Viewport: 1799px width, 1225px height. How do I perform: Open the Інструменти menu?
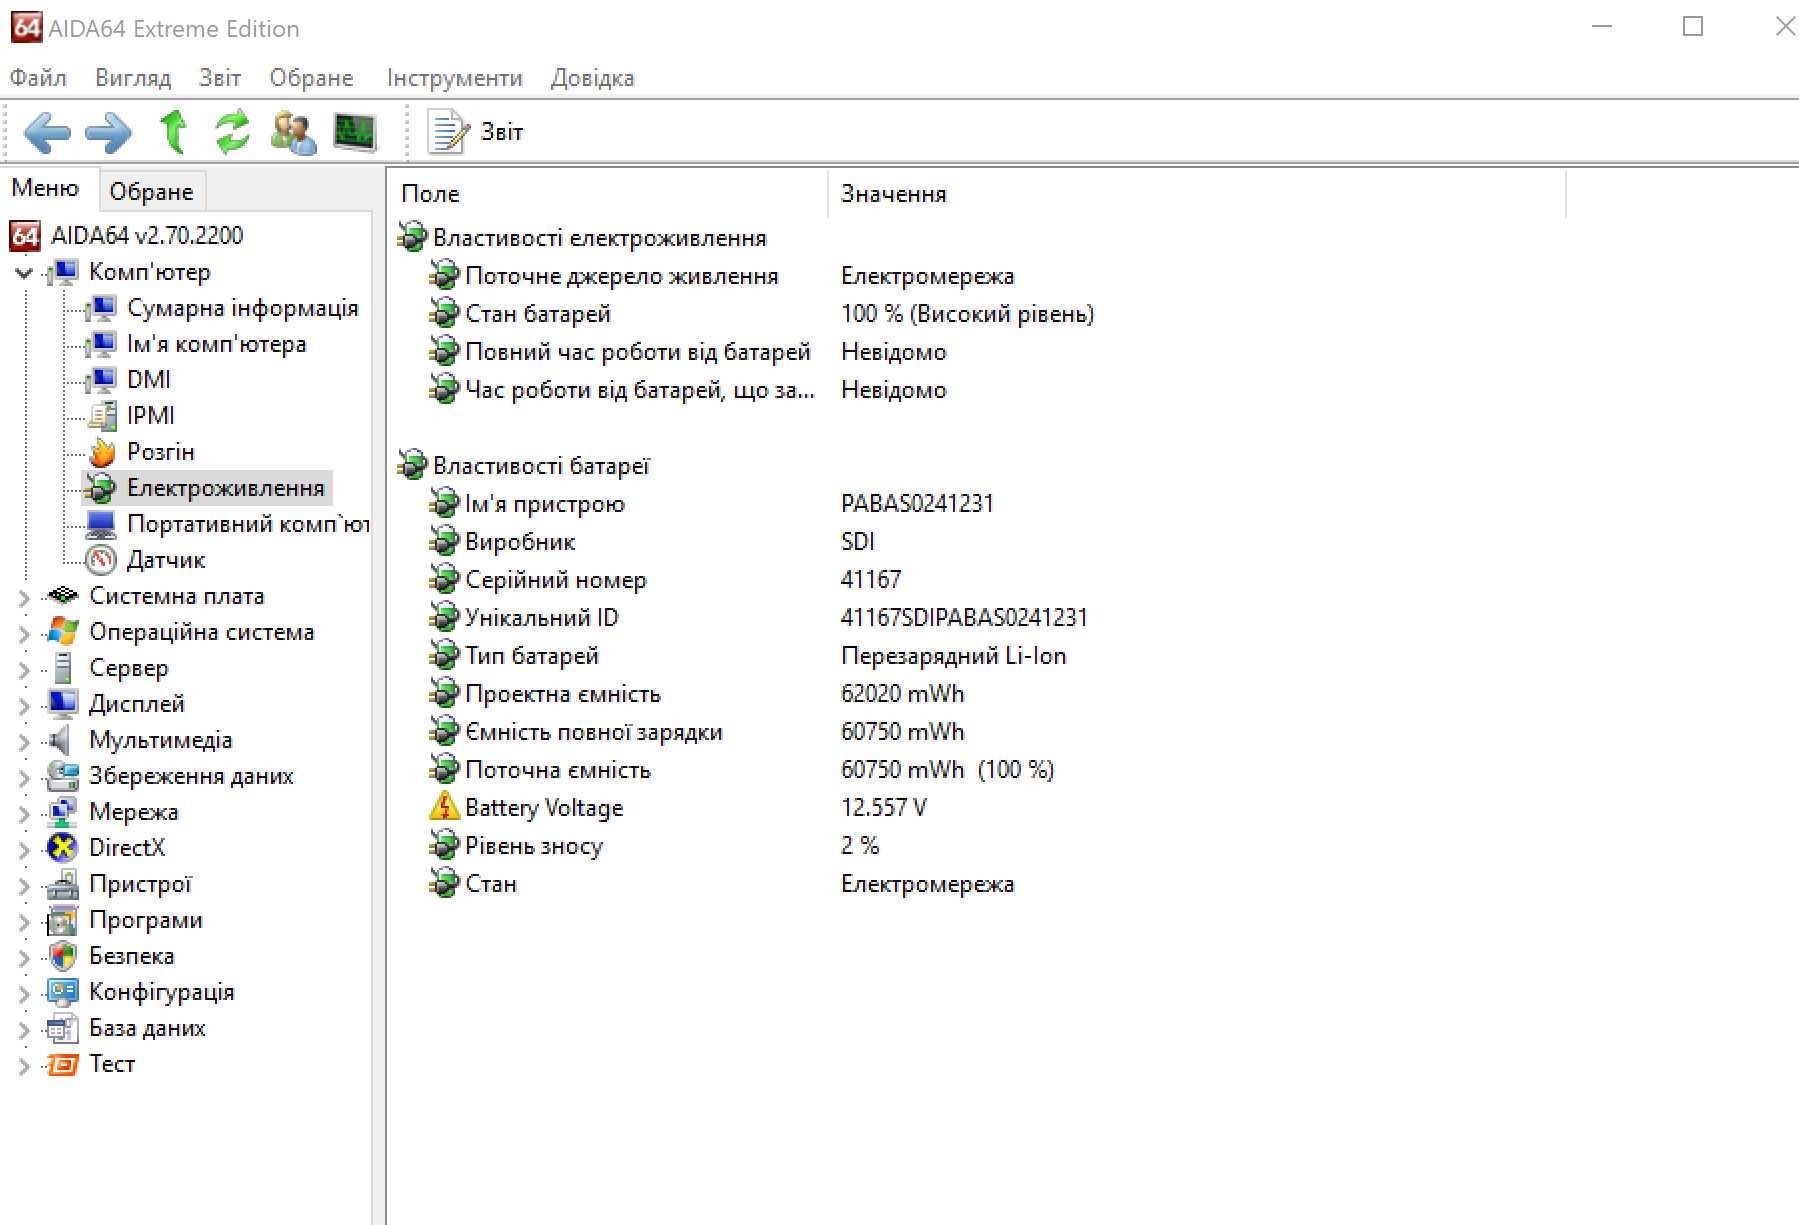click(x=454, y=78)
